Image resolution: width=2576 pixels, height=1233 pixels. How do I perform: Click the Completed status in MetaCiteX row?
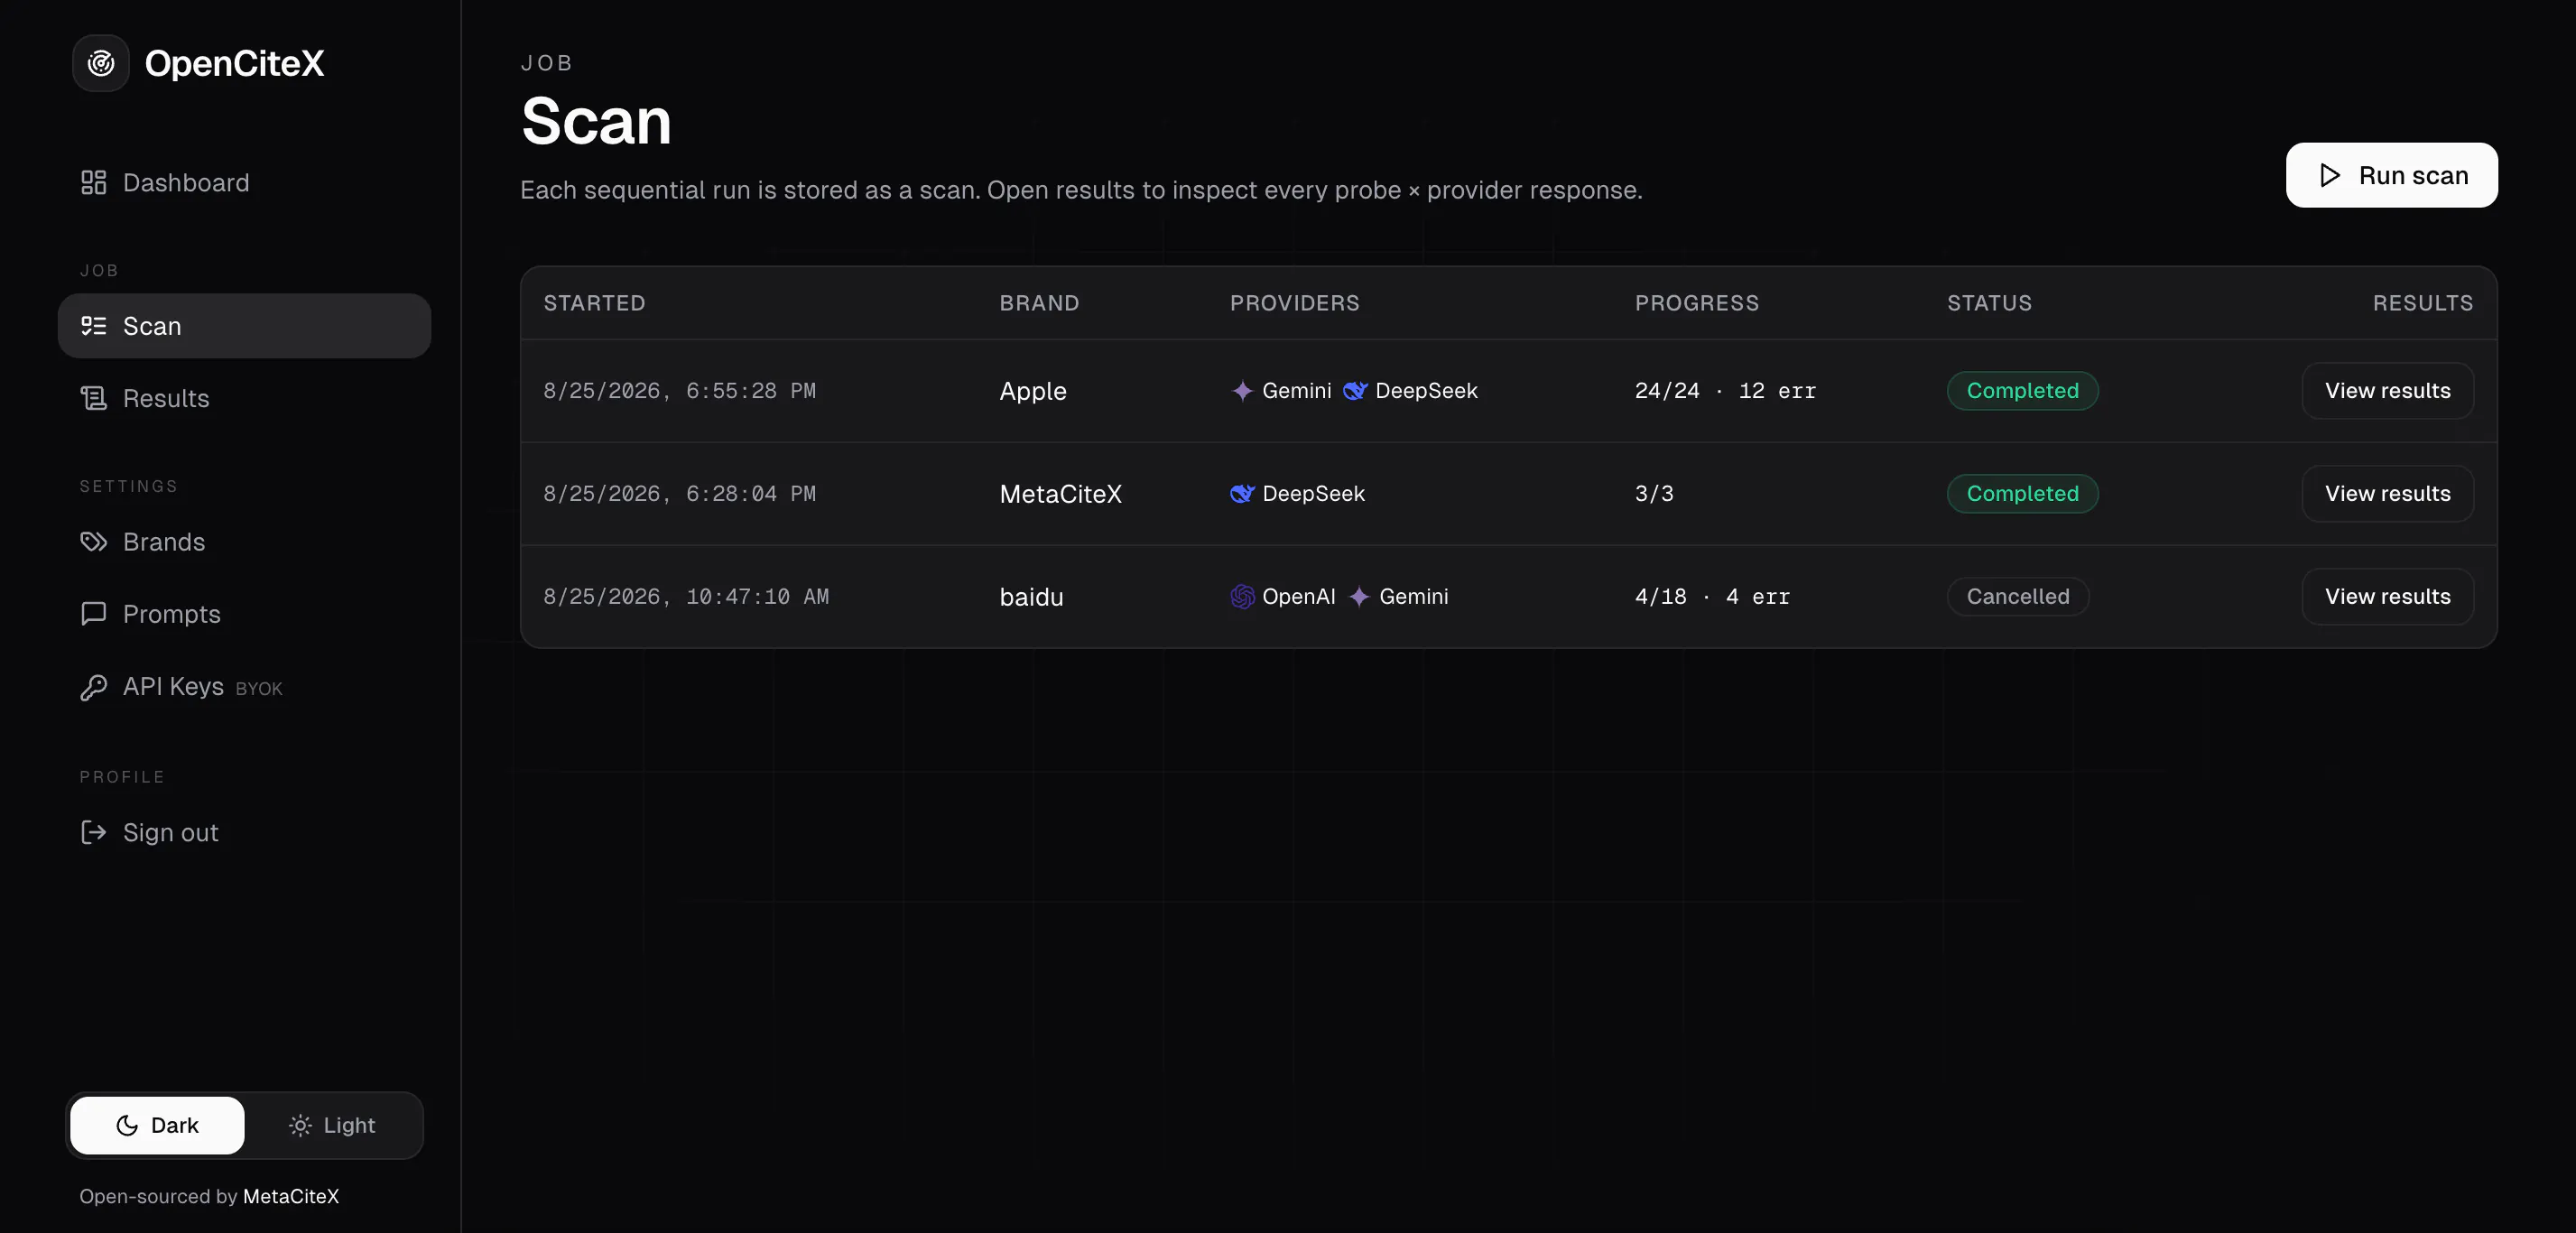pyautogui.click(x=2022, y=494)
